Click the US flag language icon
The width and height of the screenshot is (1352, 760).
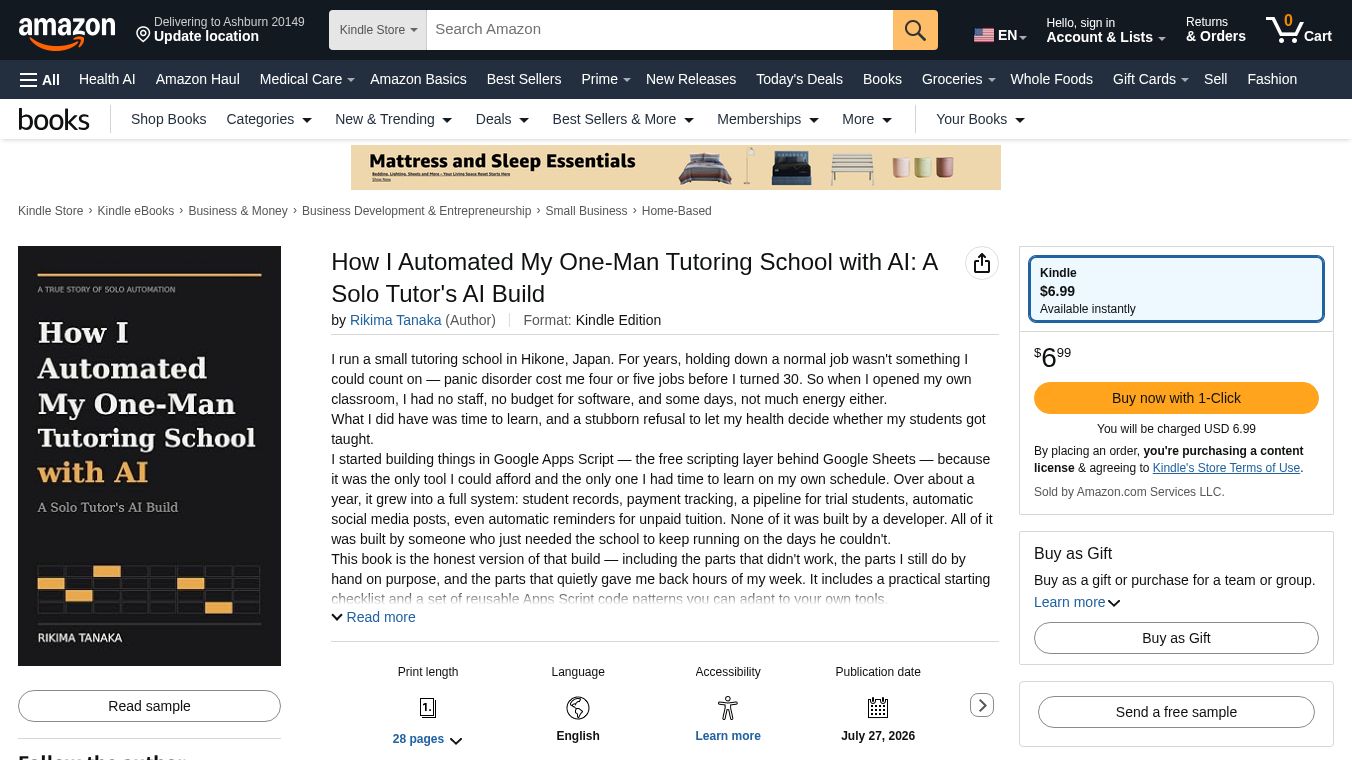click(x=984, y=35)
